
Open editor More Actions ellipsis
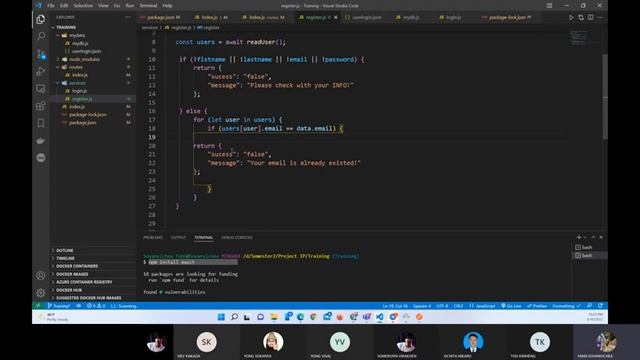coord(600,18)
